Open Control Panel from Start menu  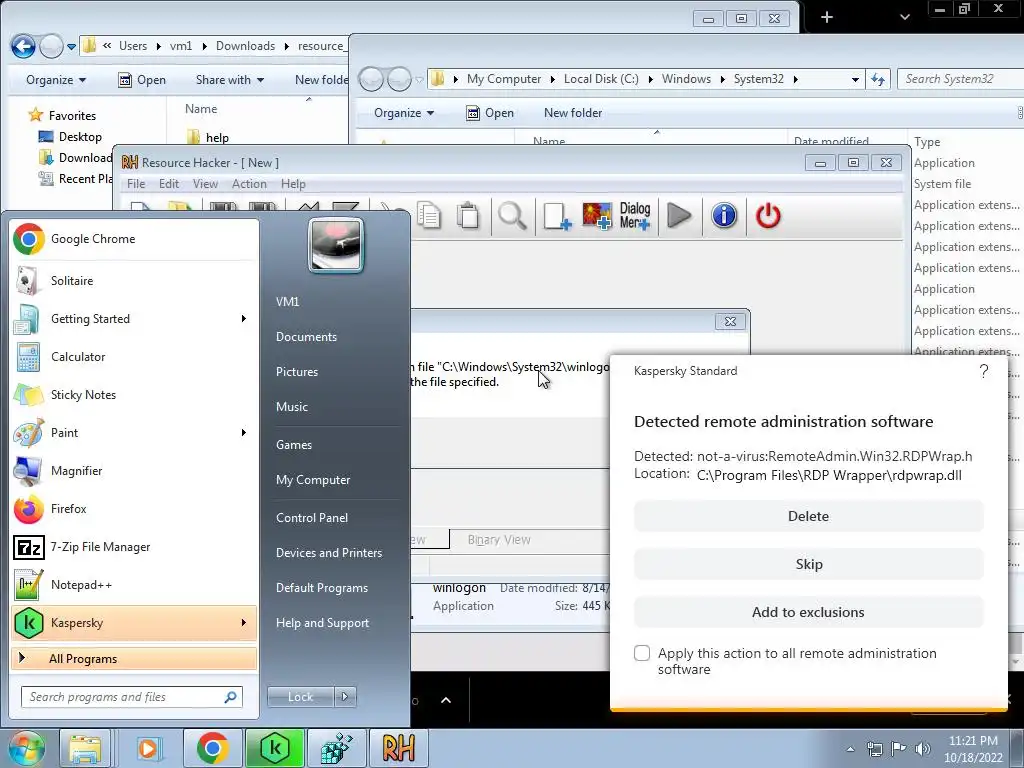pos(312,518)
